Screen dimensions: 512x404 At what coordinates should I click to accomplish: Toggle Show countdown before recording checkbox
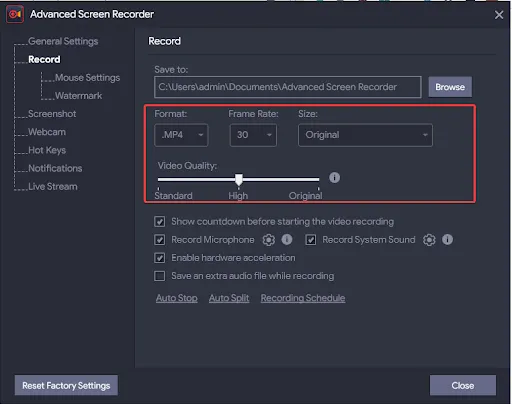160,222
